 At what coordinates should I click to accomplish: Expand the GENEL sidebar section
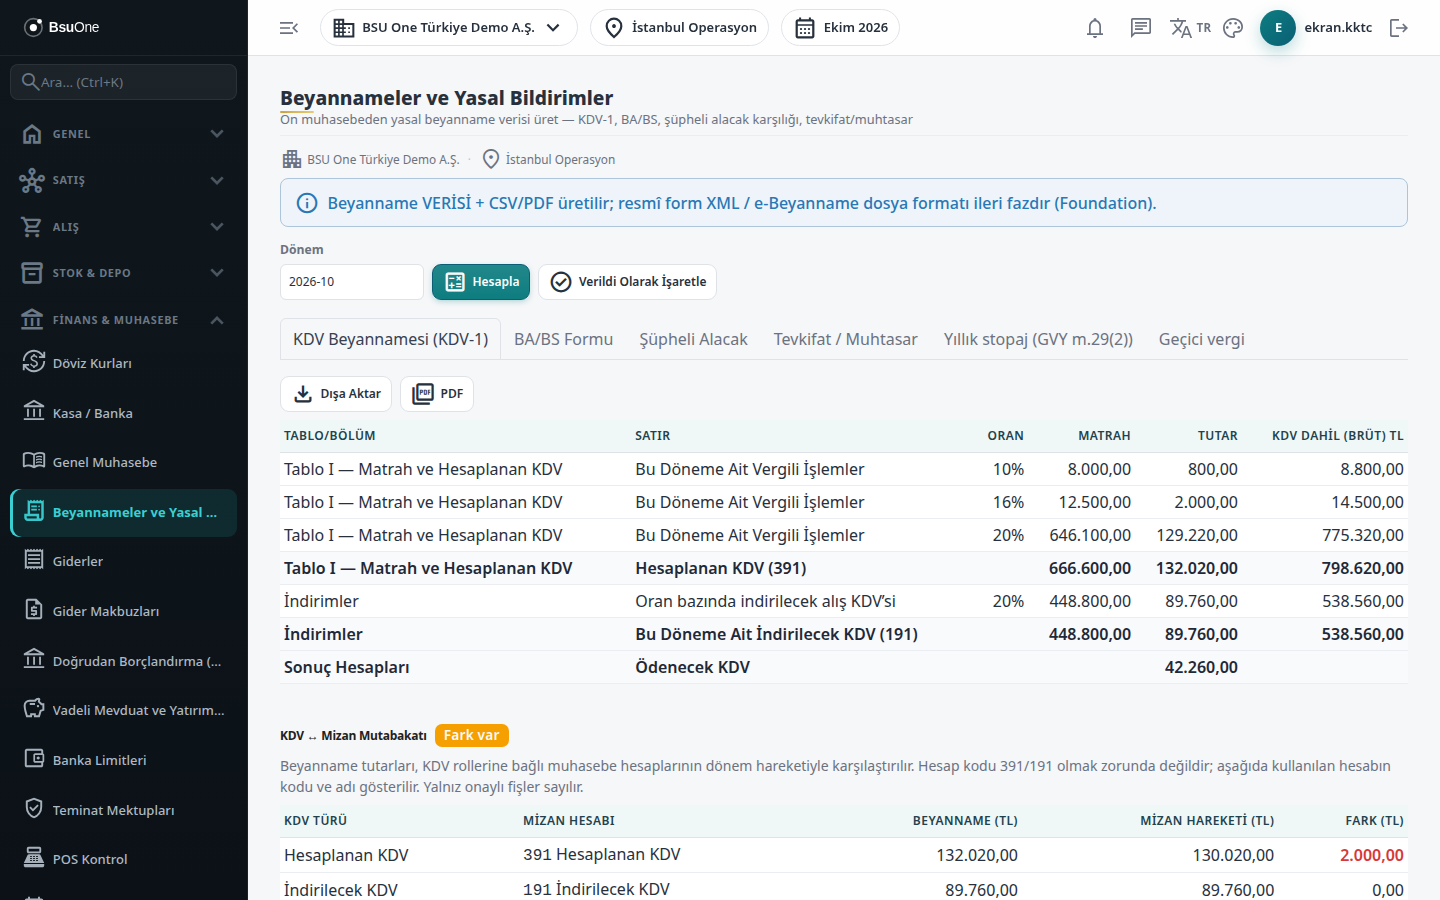[x=124, y=134]
